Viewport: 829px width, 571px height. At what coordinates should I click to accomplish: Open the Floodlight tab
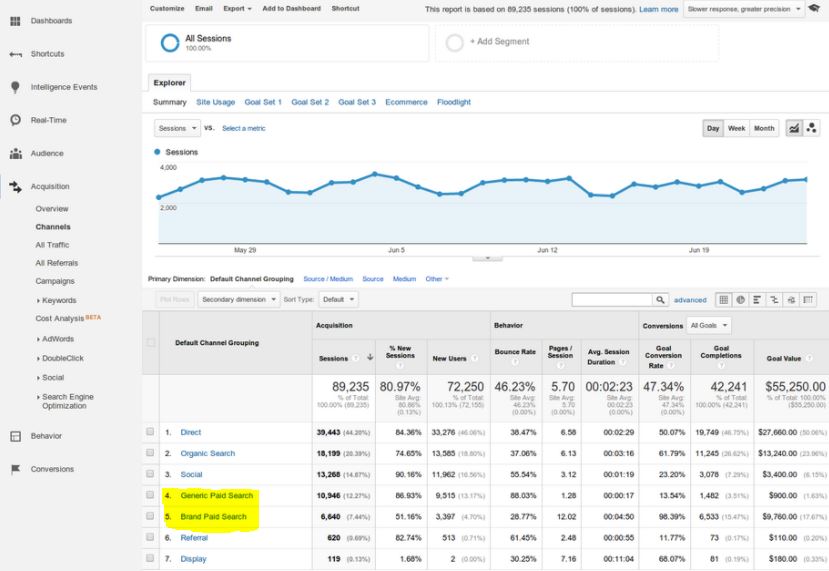(x=454, y=102)
